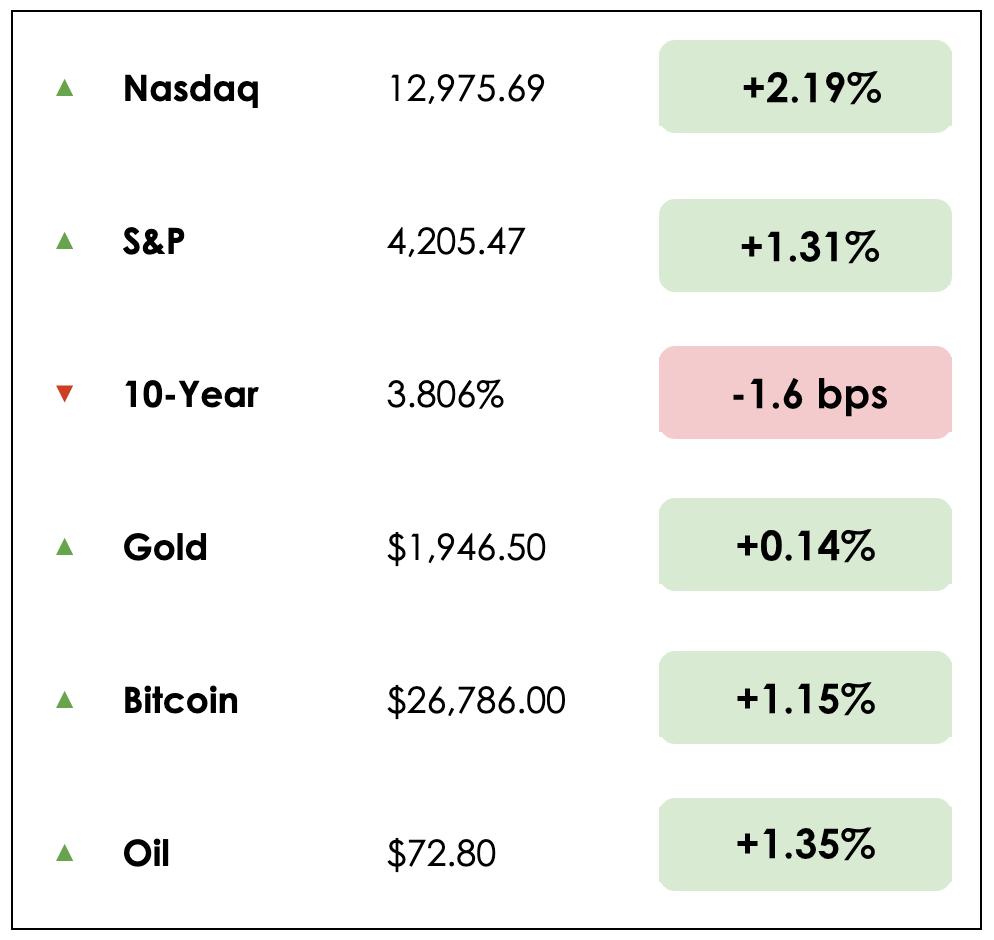Click the Bitcoin price $26,786.00
Viewport: 994px width, 940px height.
pos(476,701)
